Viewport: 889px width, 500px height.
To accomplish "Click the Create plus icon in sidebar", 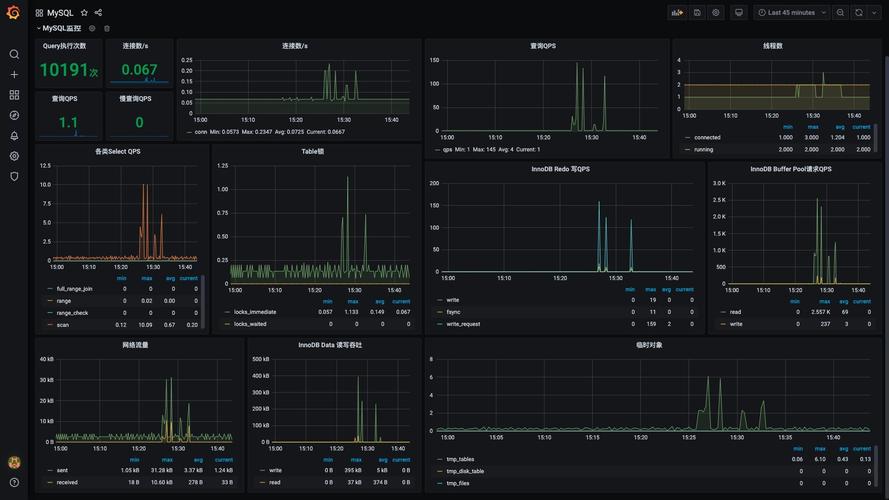I will point(14,74).
